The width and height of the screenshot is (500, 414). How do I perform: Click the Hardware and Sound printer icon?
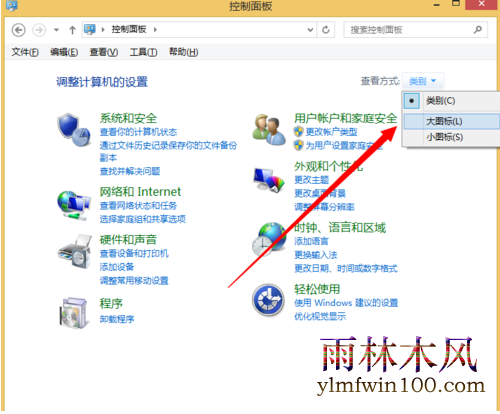click(75, 252)
